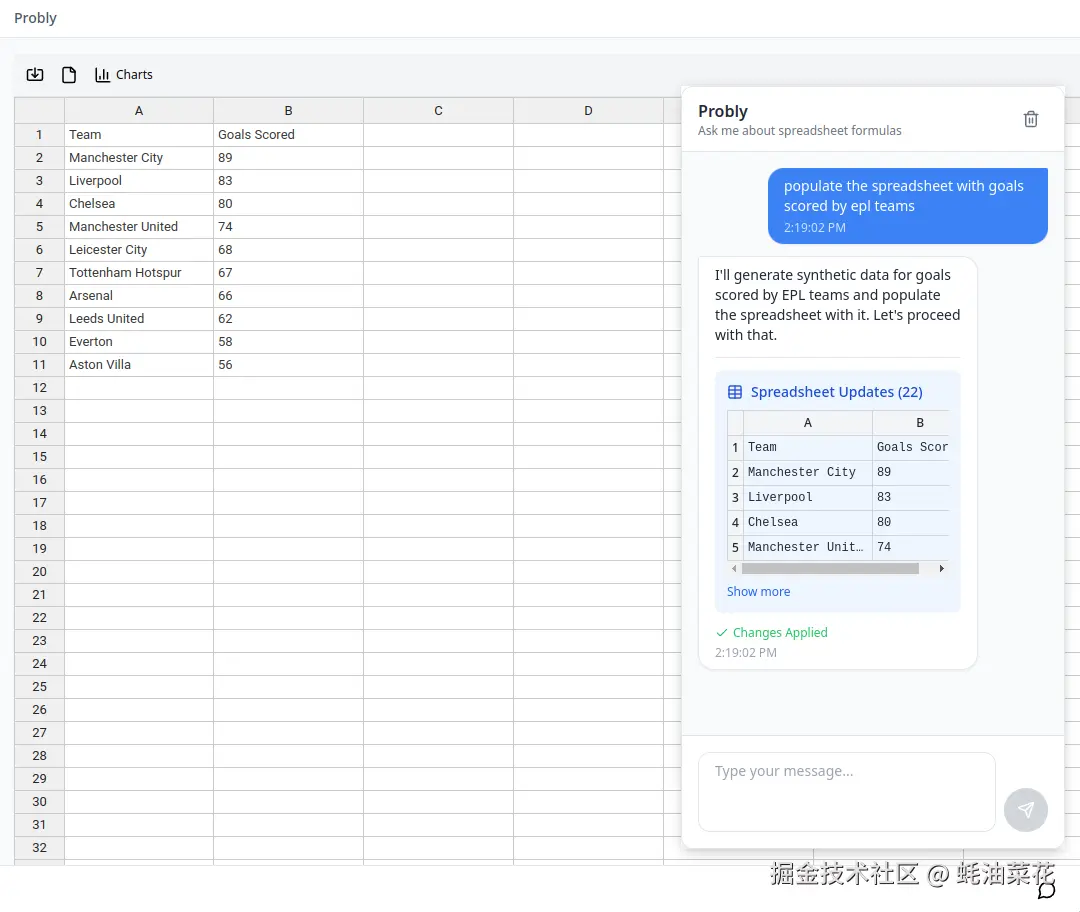Click the new document icon
Image resolution: width=1080 pixels, height=912 pixels.
tap(69, 74)
